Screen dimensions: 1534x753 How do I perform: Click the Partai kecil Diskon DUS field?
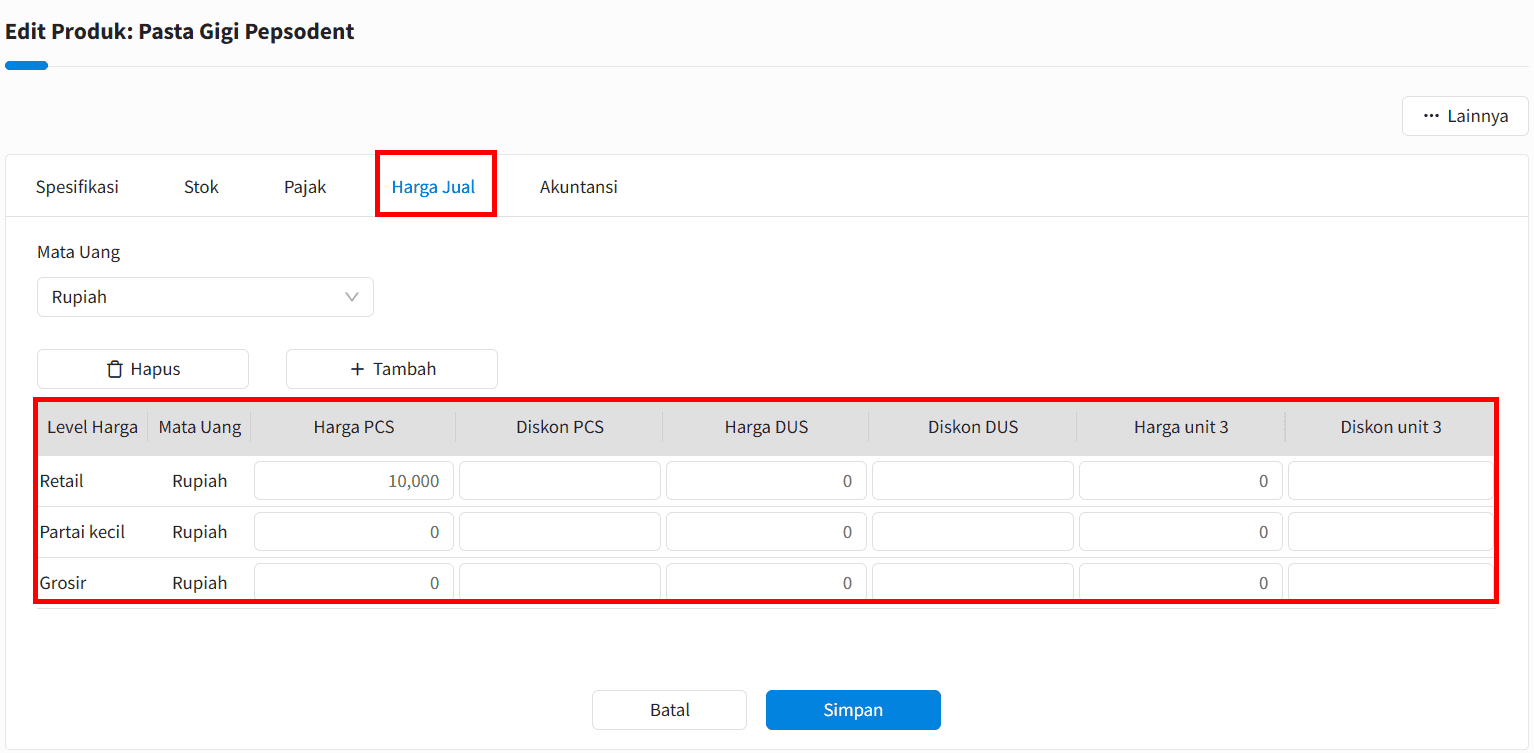click(x=973, y=532)
